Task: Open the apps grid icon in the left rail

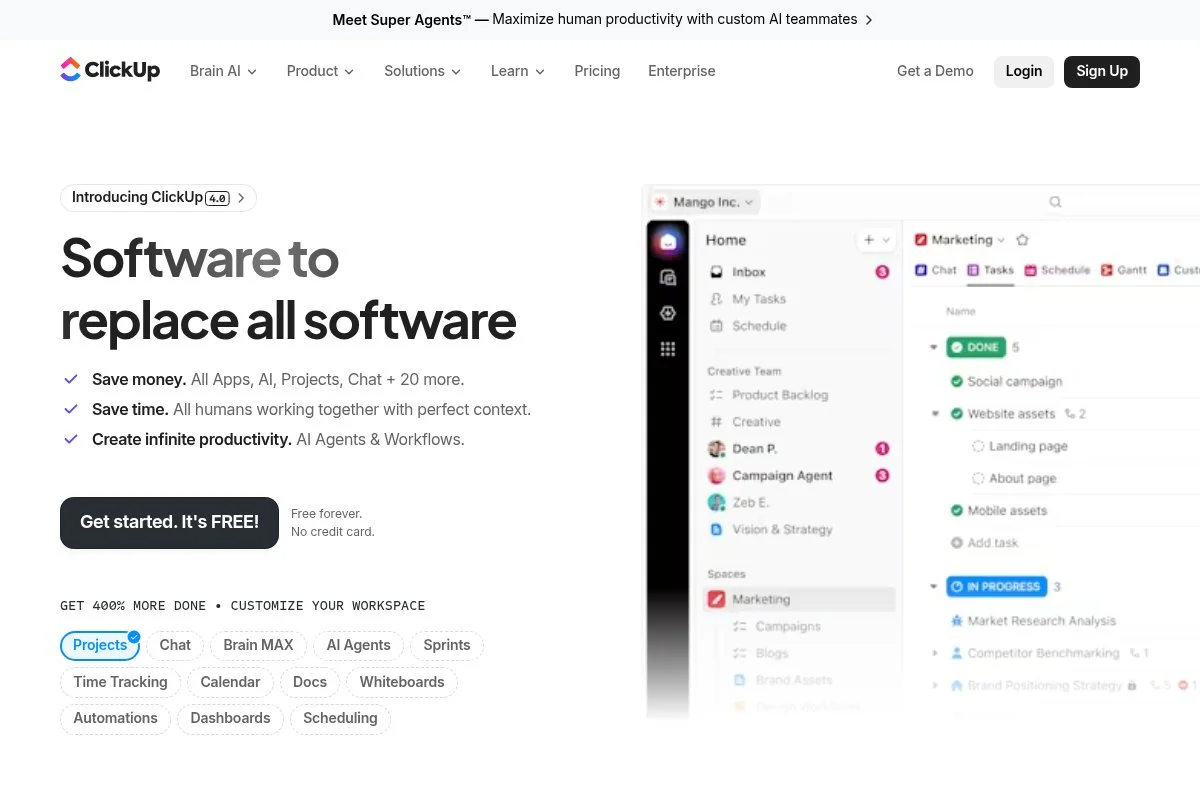Action: [x=668, y=348]
